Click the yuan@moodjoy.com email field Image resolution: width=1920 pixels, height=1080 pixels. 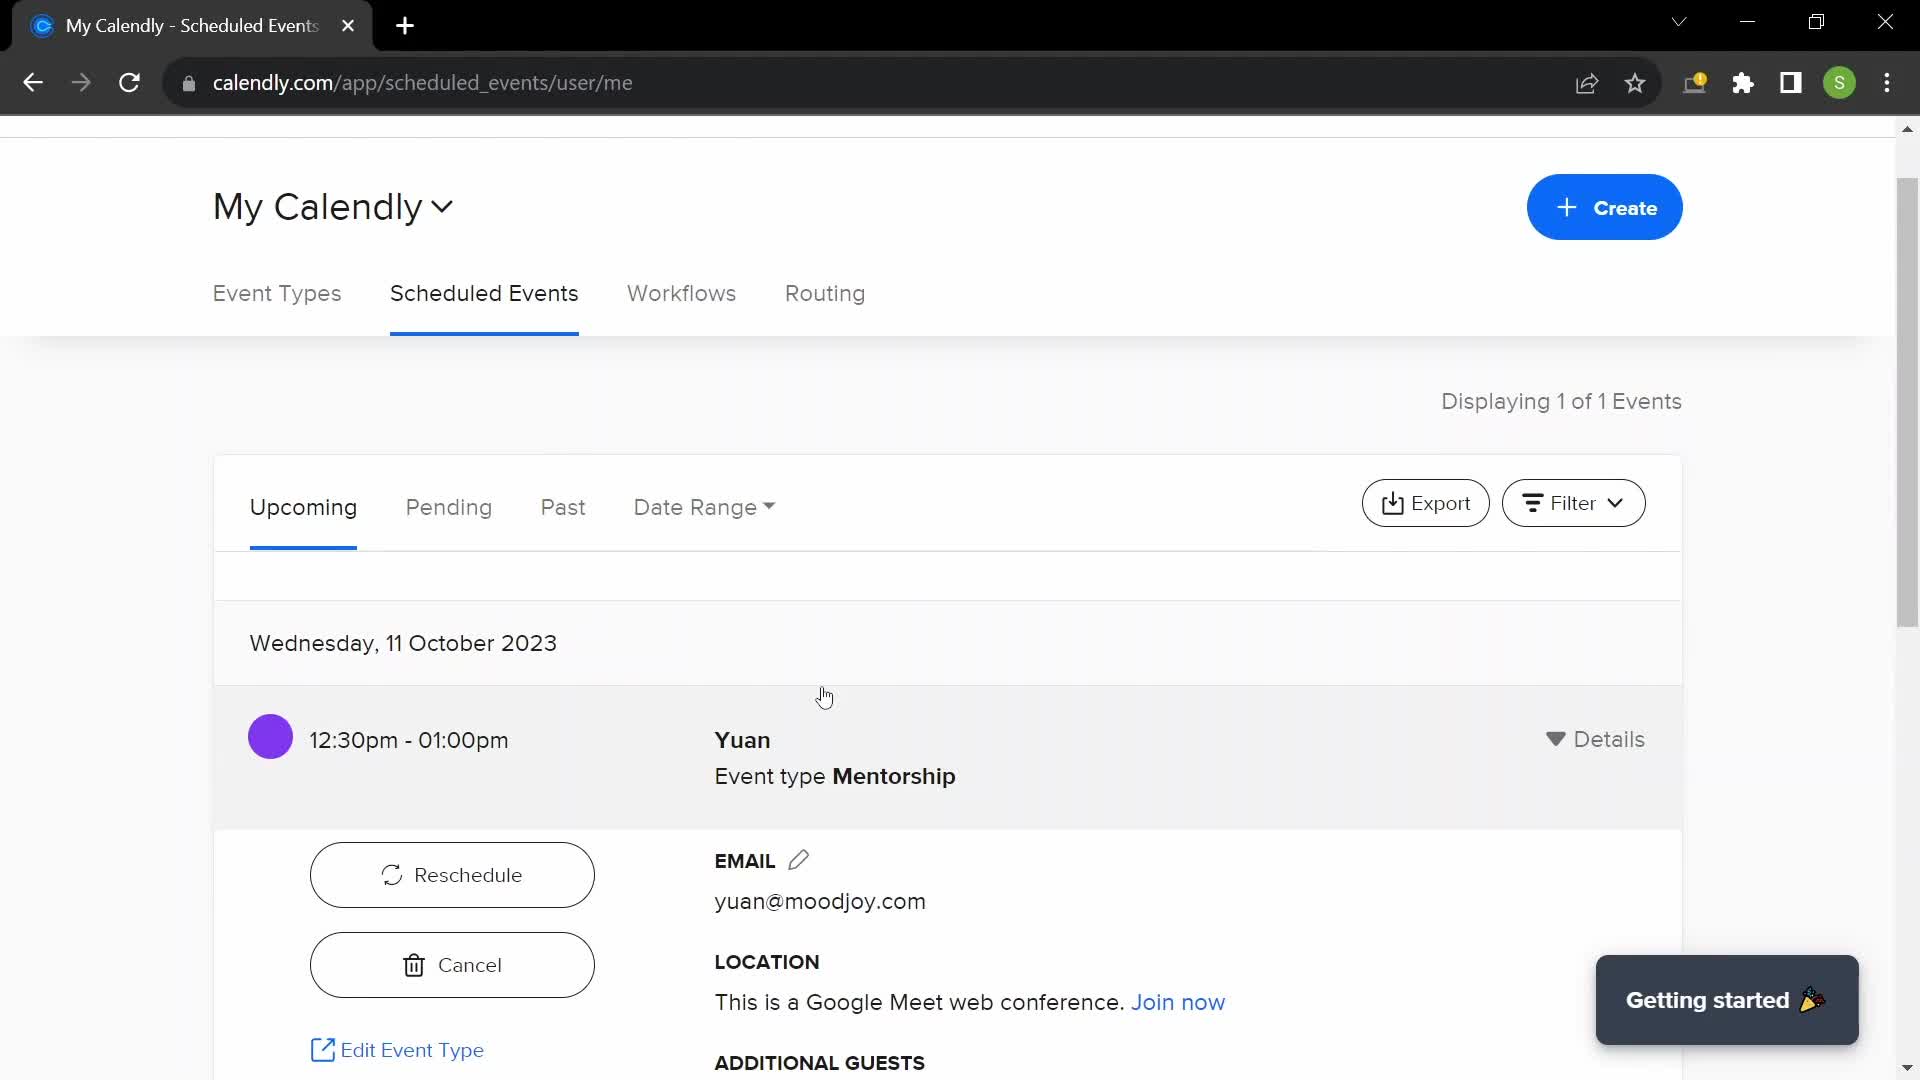pos(820,899)
